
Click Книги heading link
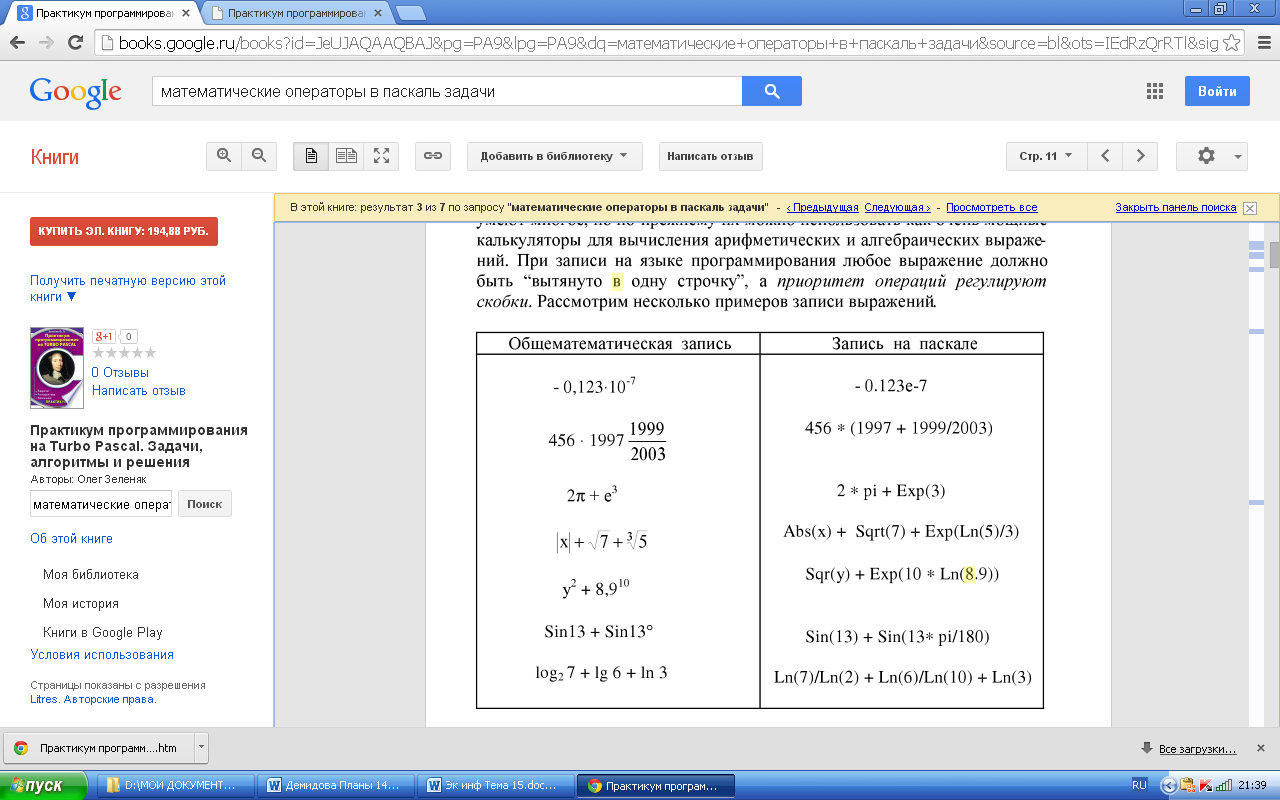54,157
